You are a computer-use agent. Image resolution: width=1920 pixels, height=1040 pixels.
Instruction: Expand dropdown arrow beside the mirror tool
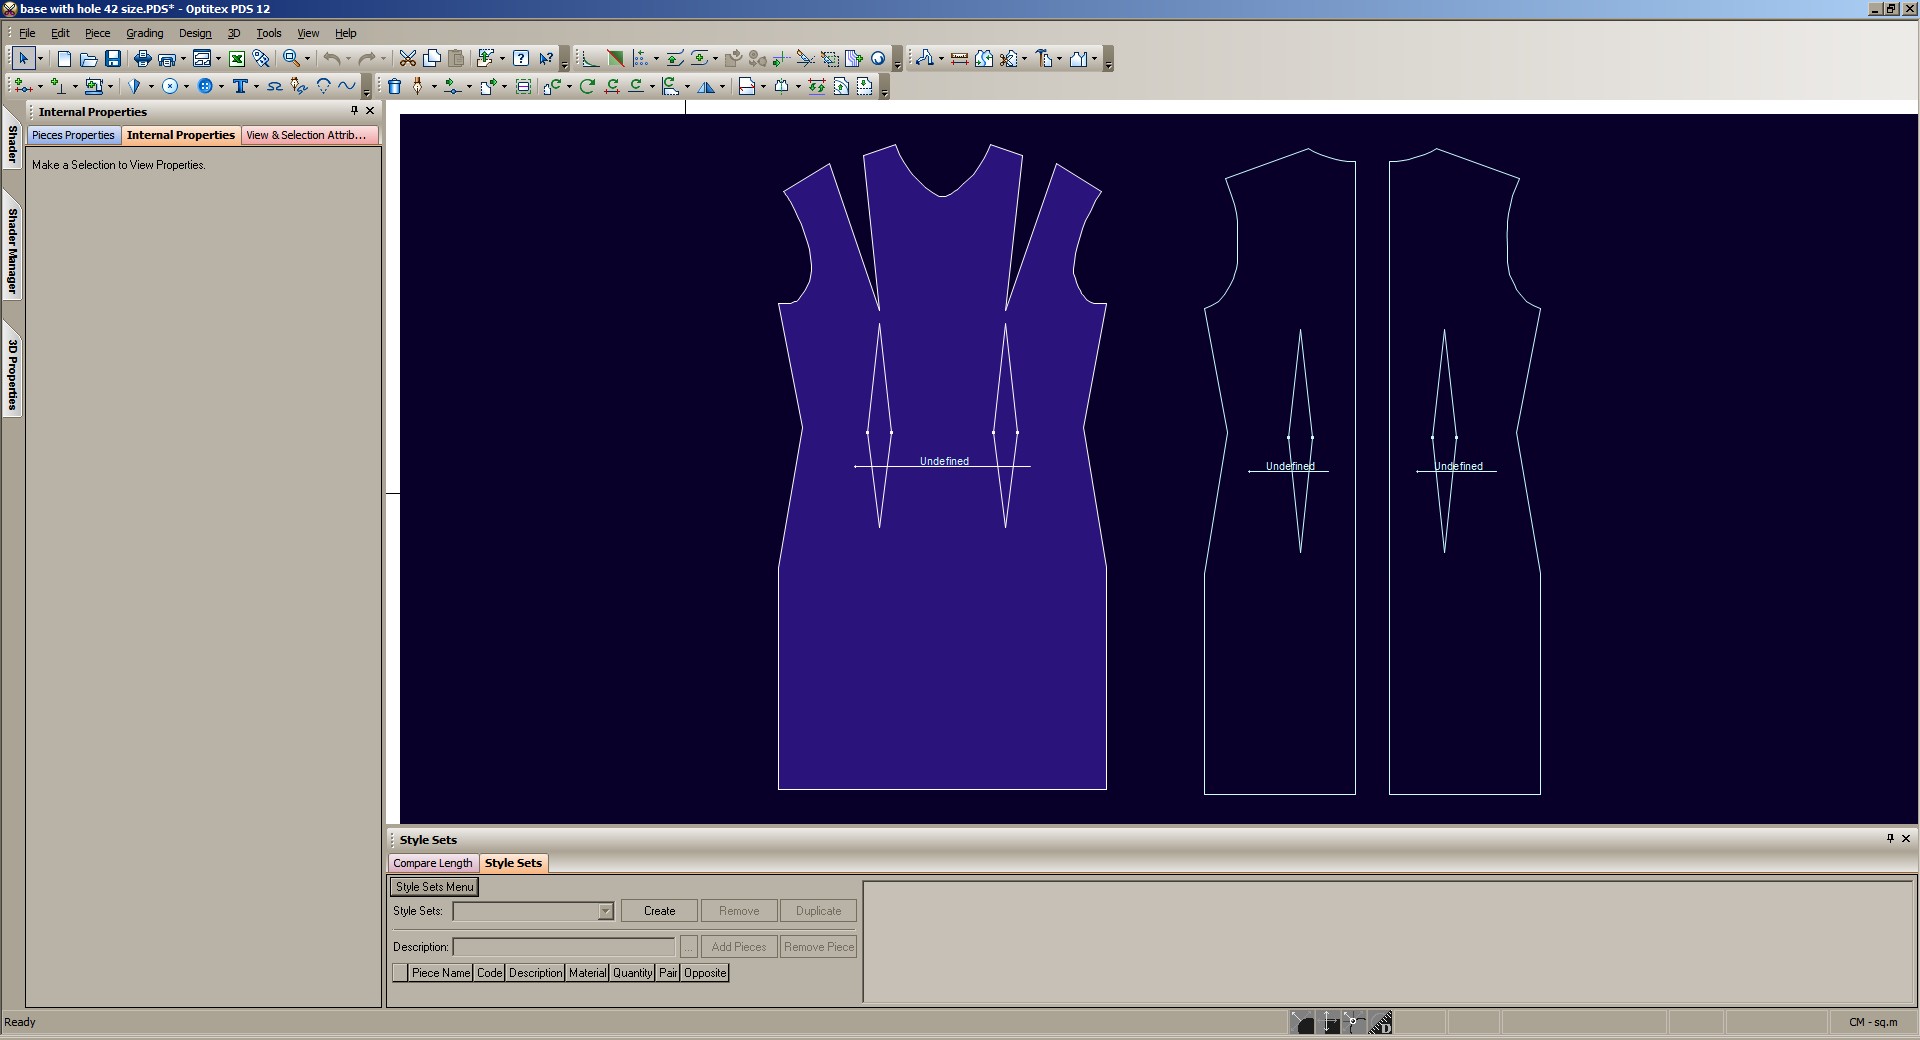point(722,86)
